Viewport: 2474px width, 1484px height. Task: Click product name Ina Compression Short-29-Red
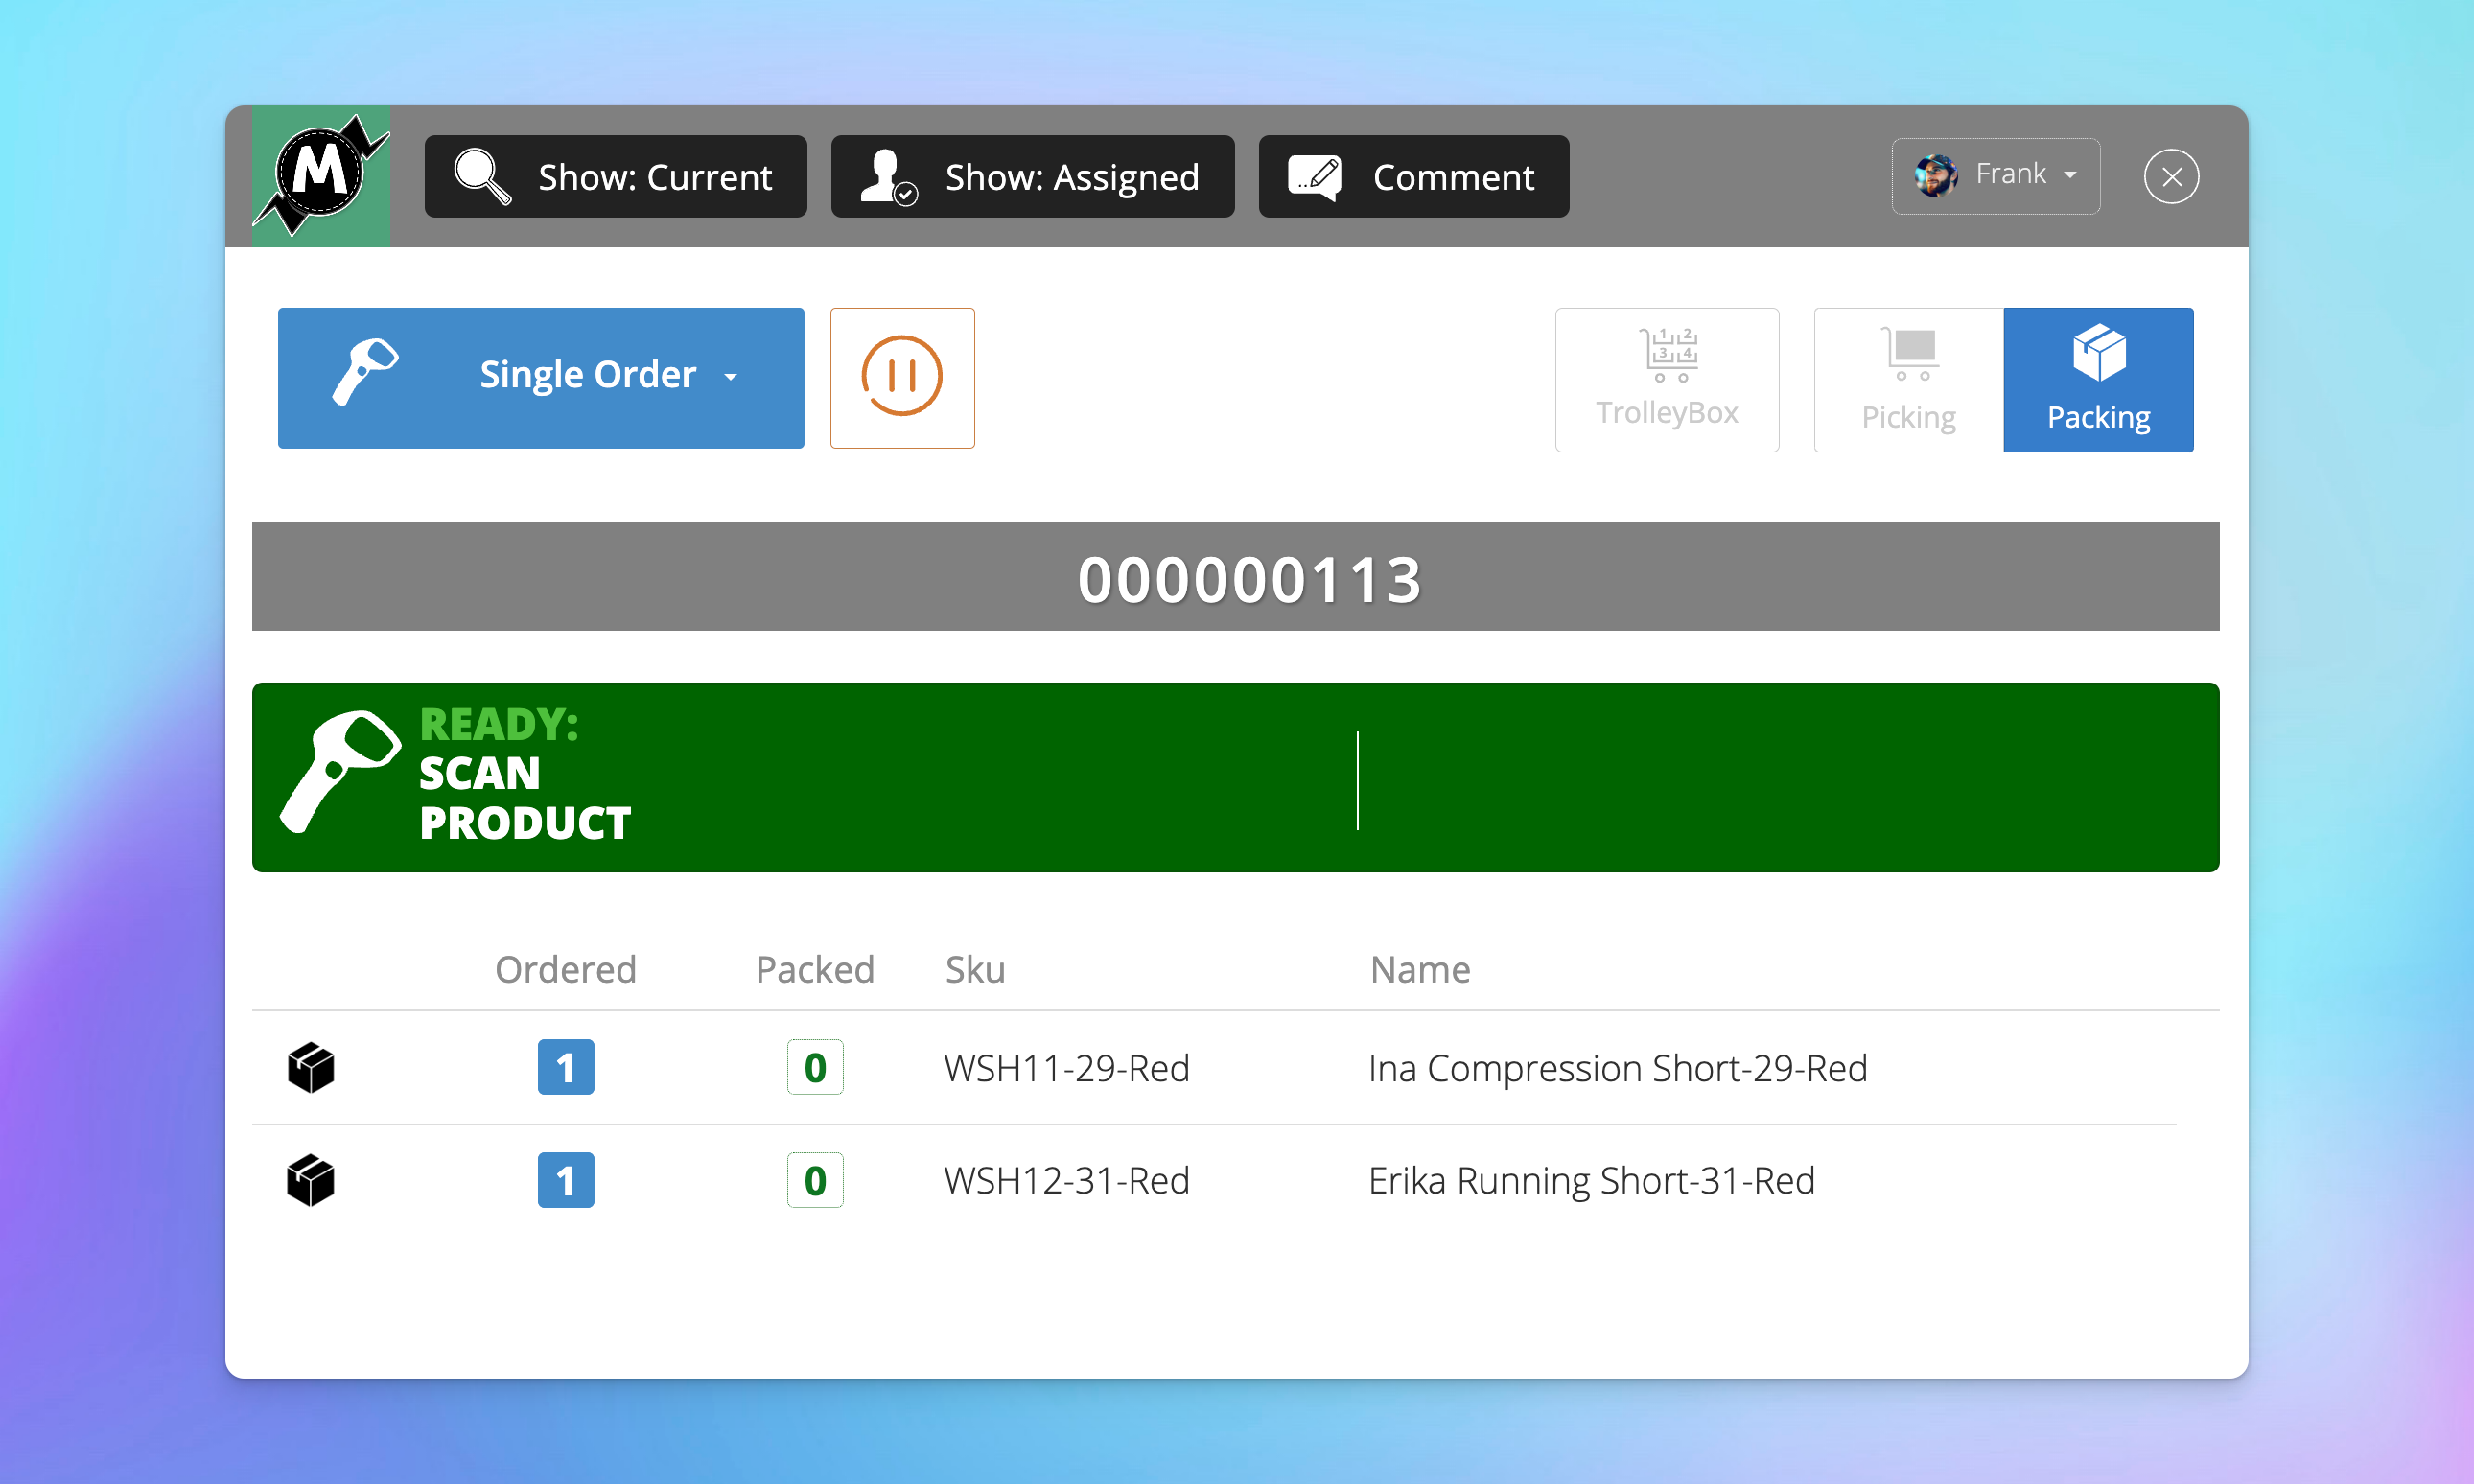1618,1068
